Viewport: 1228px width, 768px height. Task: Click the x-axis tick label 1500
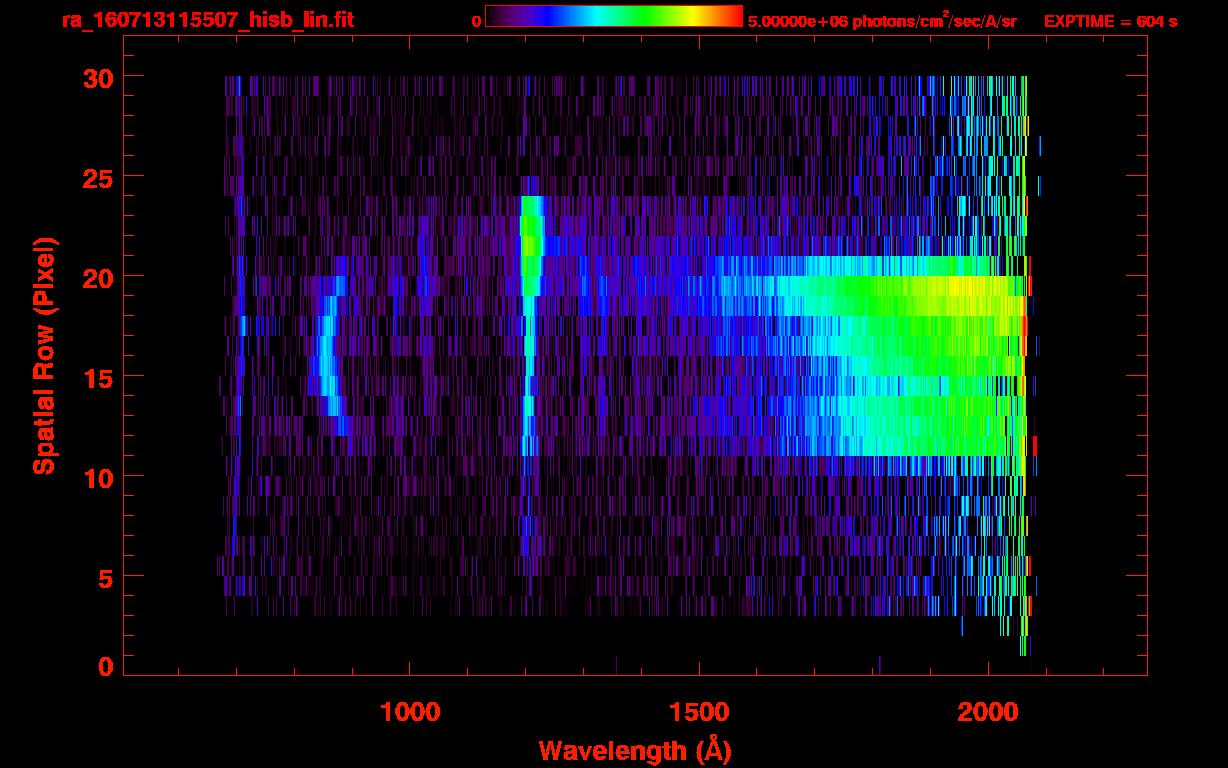(699, 711)
